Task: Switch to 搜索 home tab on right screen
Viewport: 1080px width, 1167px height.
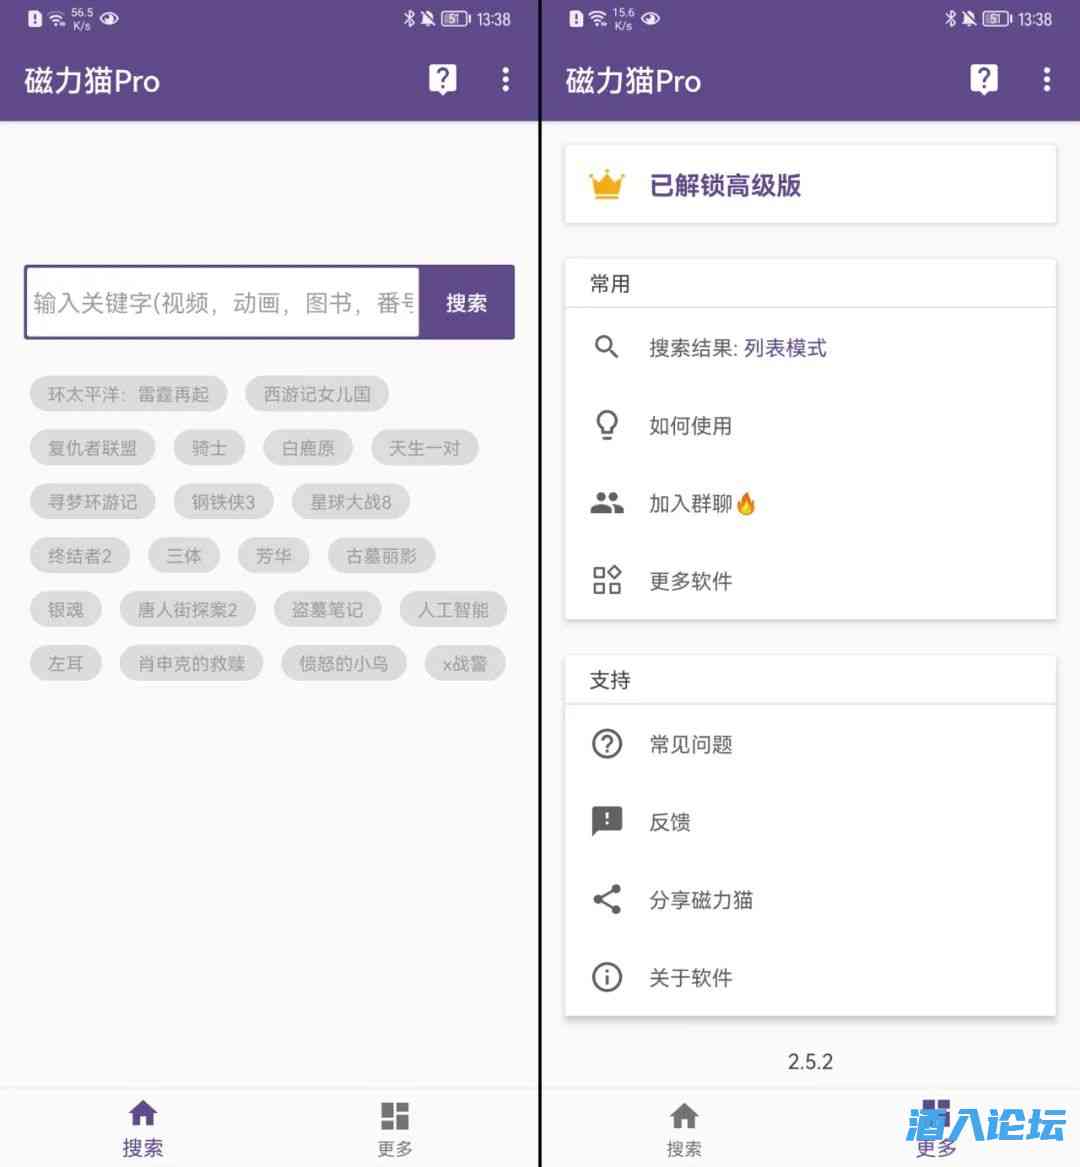Action: (x=684, y=1129)
